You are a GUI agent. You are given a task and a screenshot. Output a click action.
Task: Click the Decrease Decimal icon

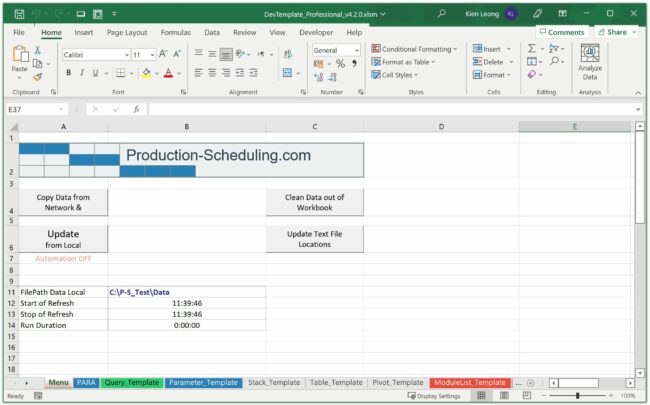click(x=332, y=77)
